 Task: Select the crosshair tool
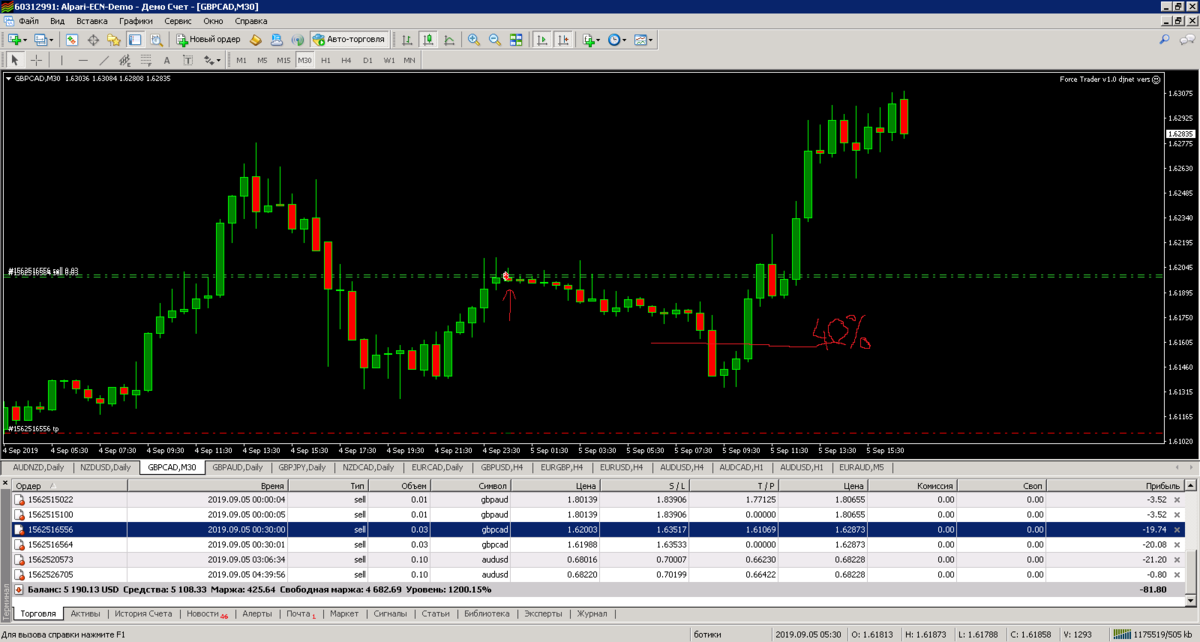36,60
